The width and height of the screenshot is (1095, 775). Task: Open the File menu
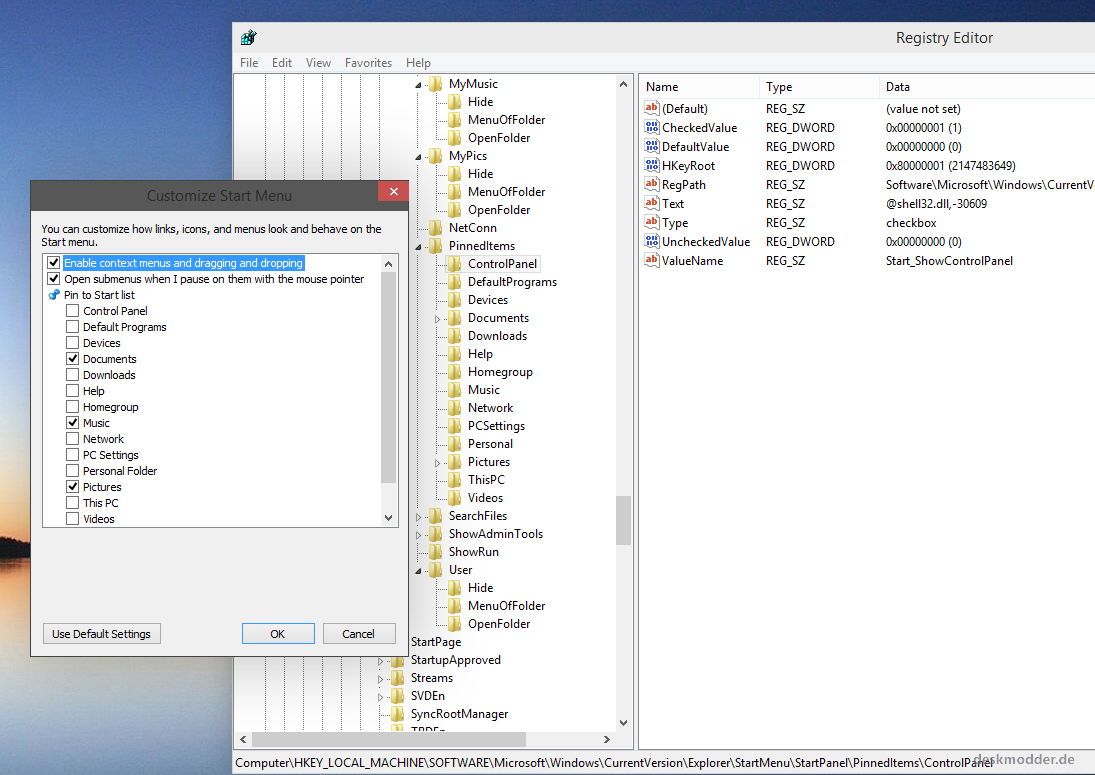point(249,63)
